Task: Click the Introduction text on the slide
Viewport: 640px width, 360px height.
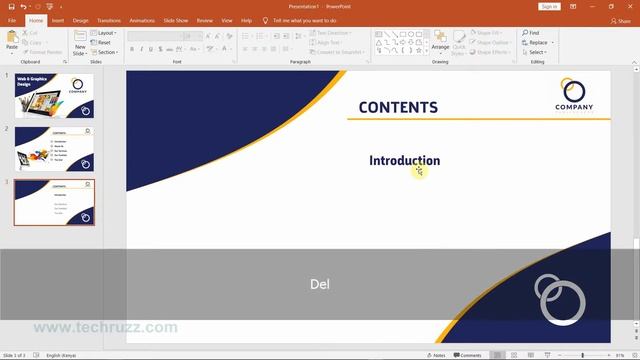Action: (404, 160)
